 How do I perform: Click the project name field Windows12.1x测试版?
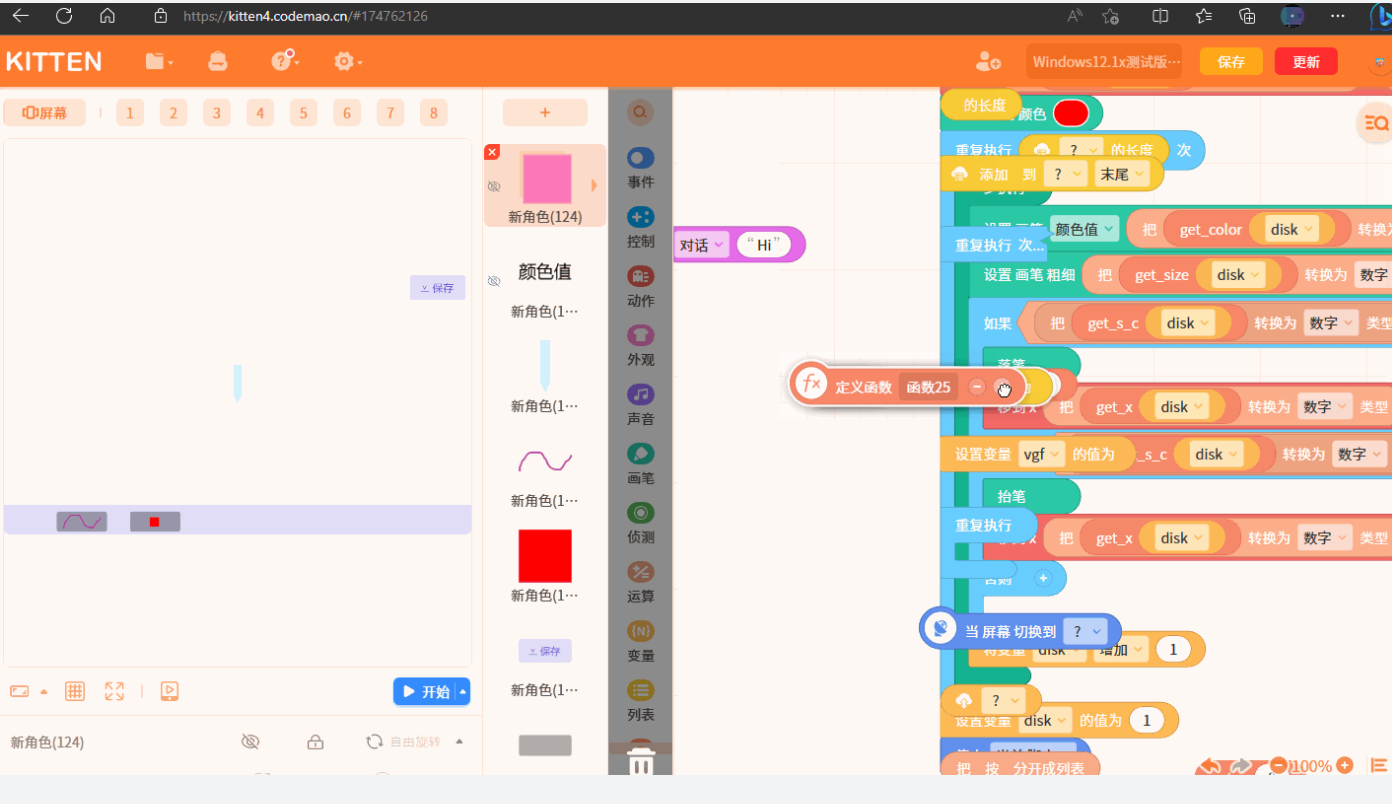1104,62
